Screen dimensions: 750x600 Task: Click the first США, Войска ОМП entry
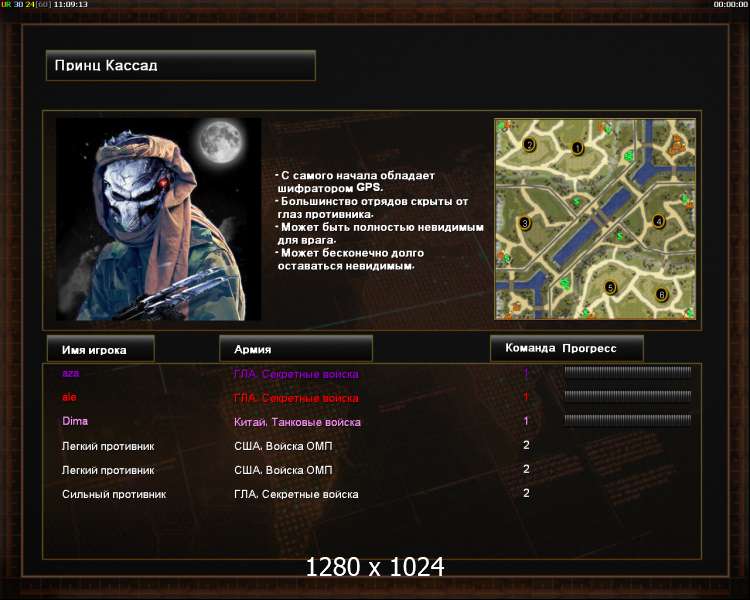coord(283,446)
